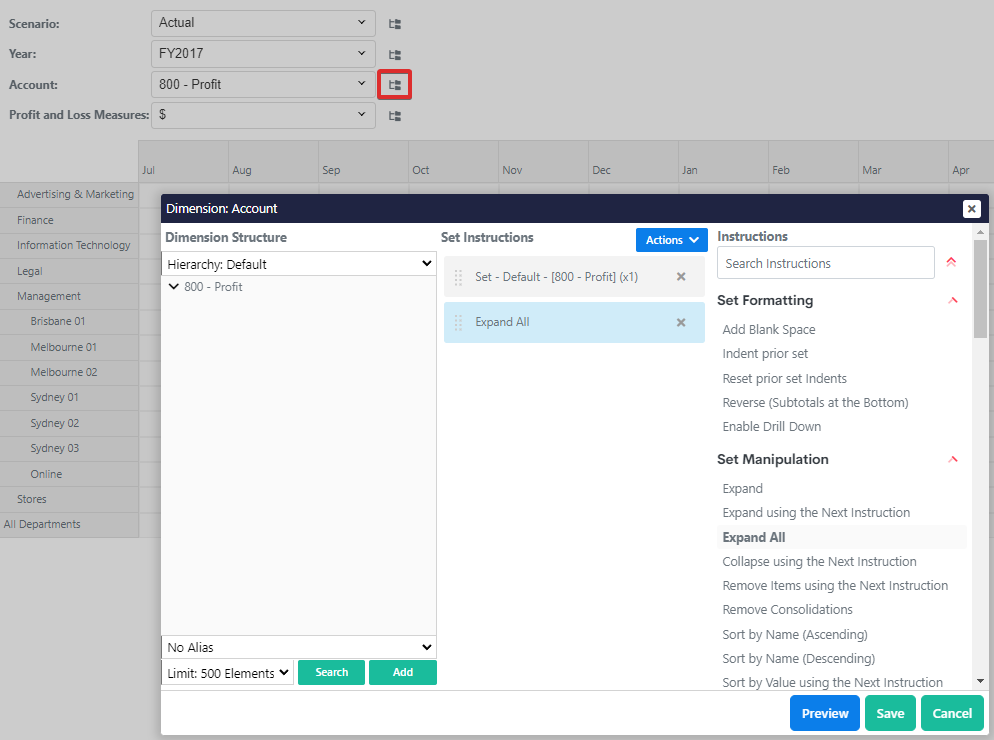Collapse the Set Formatting section

(x=951, y=300)
